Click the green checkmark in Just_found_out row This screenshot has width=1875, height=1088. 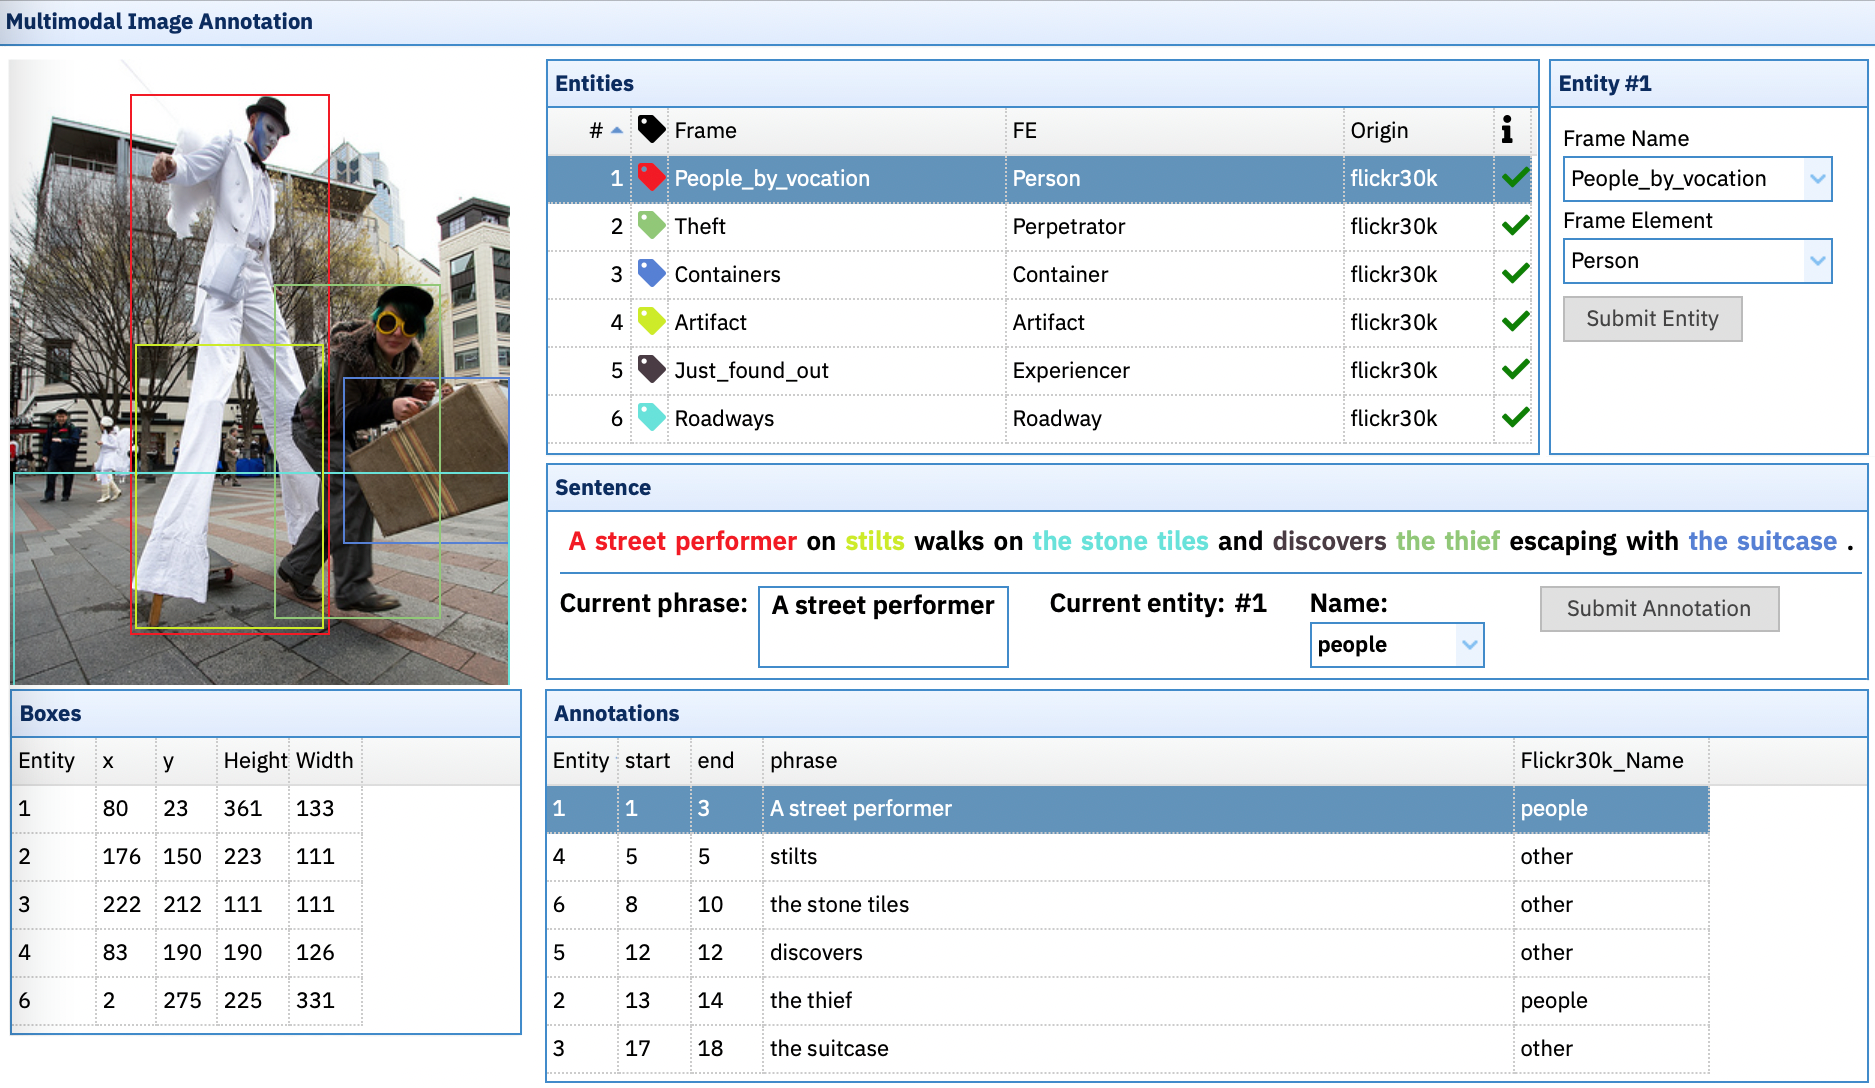[x=1515, y=370]
